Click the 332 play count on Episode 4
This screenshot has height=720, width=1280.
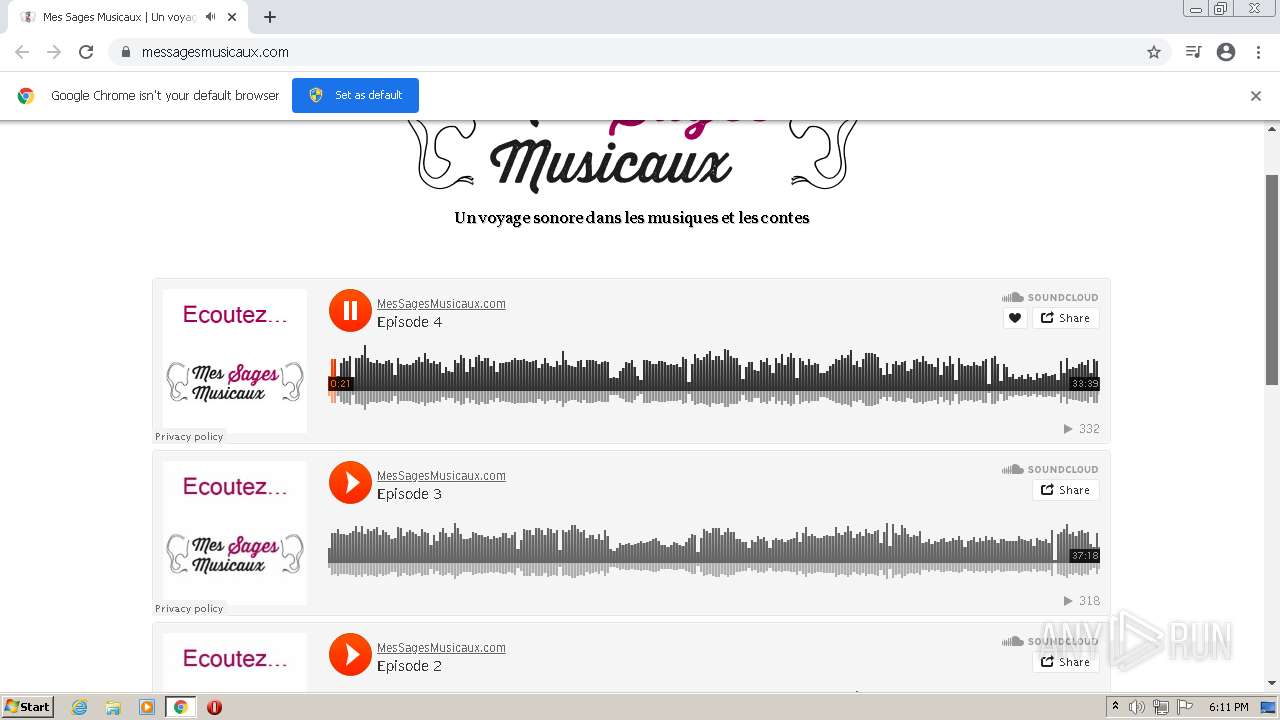pos(1081,429)
